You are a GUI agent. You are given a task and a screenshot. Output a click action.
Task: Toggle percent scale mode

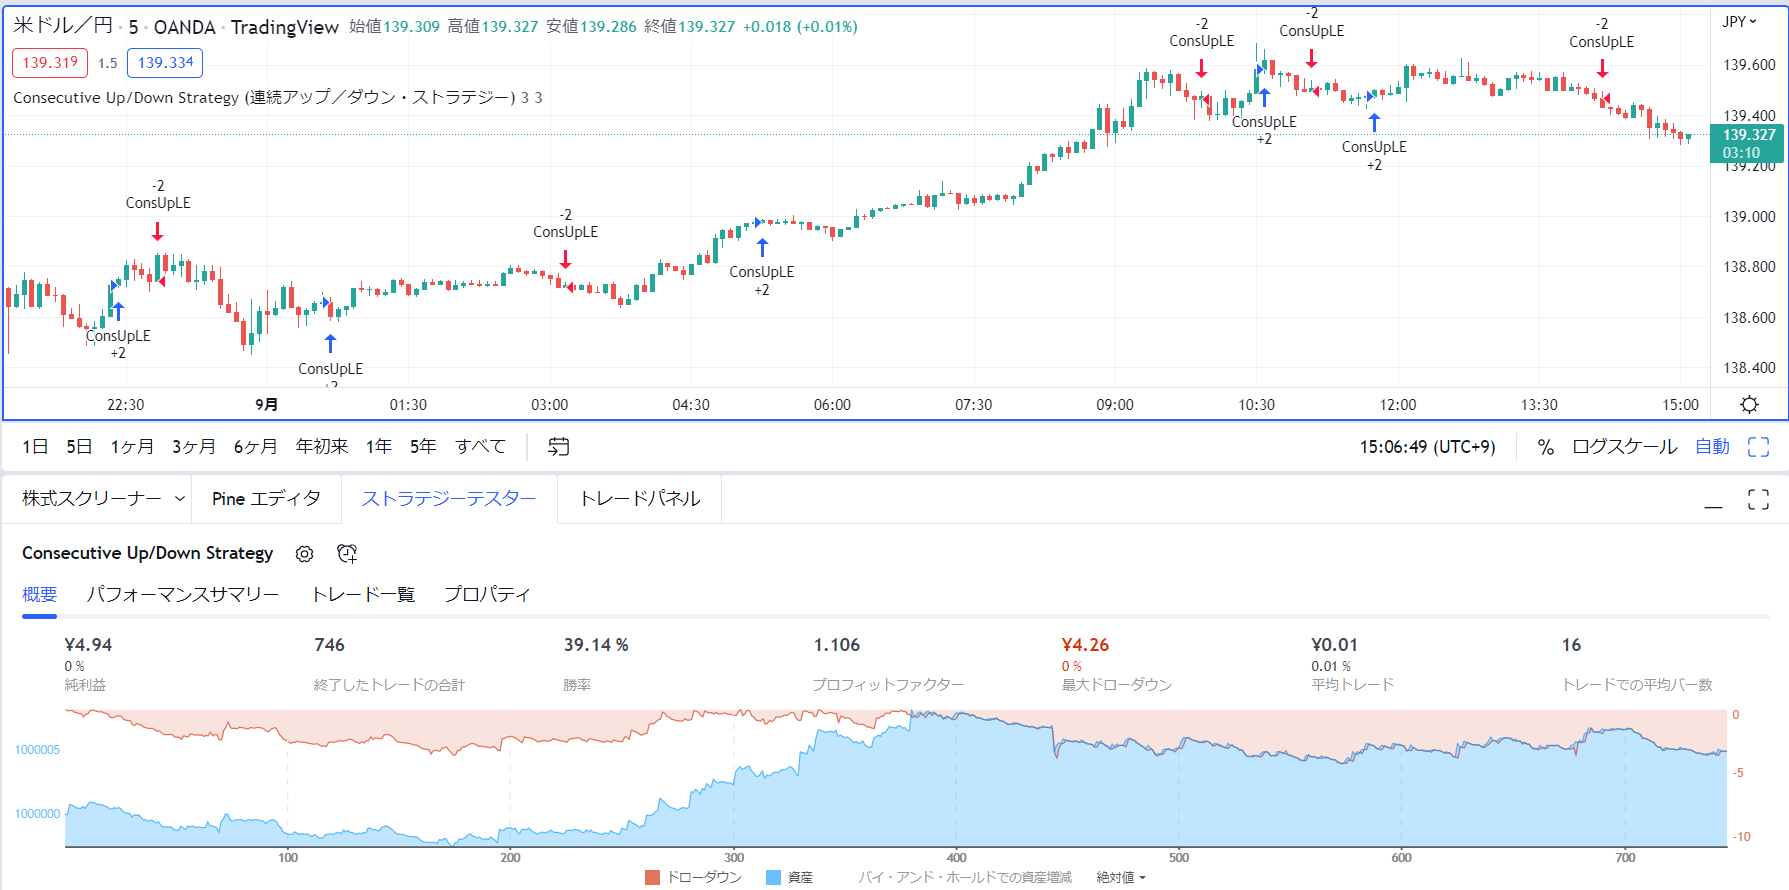[x=1546, y=447]
